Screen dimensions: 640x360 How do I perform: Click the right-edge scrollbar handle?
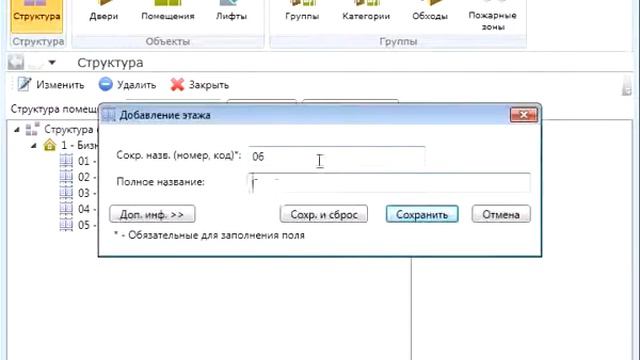pyautogui.click(x=627, y=86)
